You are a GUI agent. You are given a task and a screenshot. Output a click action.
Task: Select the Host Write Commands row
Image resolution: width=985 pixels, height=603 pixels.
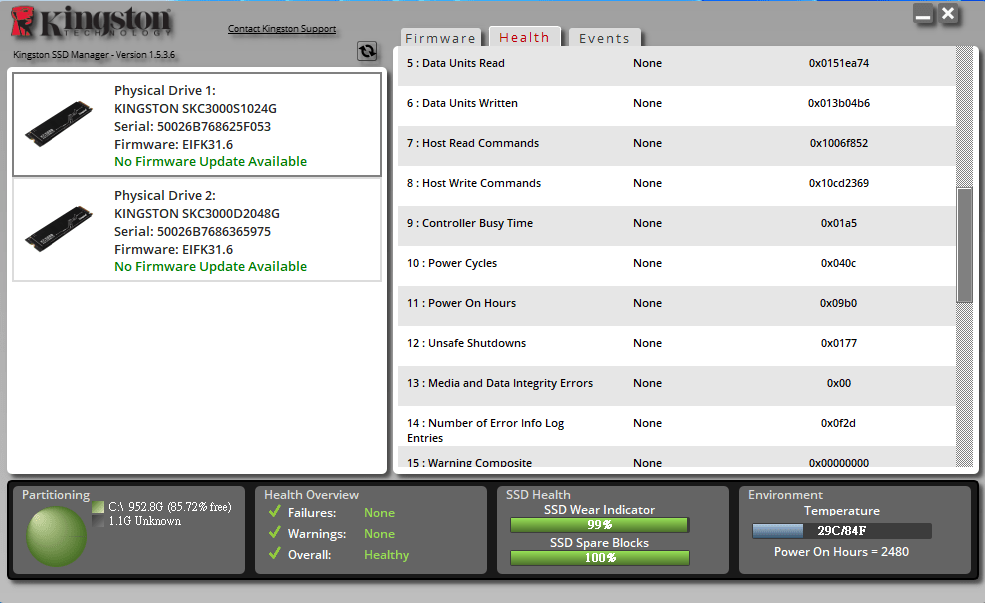click(x=677, y=186)
